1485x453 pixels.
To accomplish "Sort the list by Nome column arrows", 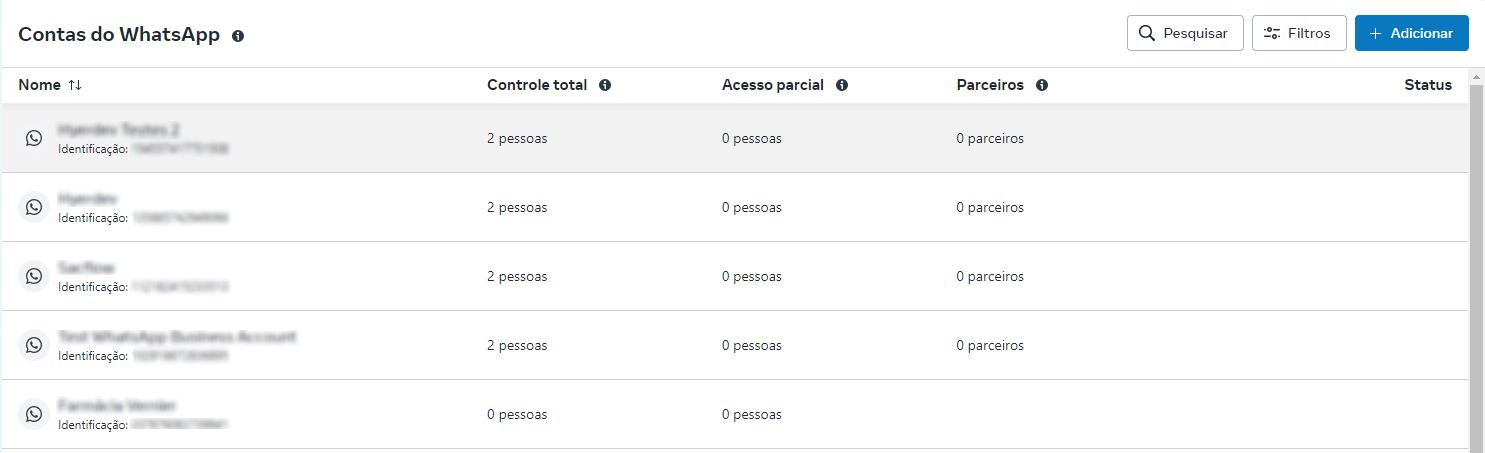I will click(75, 86).
